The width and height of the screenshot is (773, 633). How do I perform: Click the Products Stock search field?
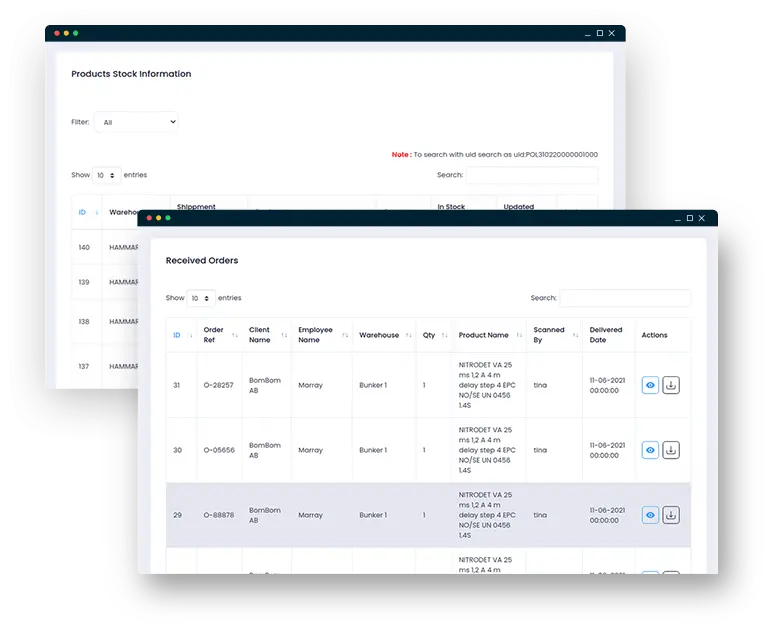pos(532,175)
